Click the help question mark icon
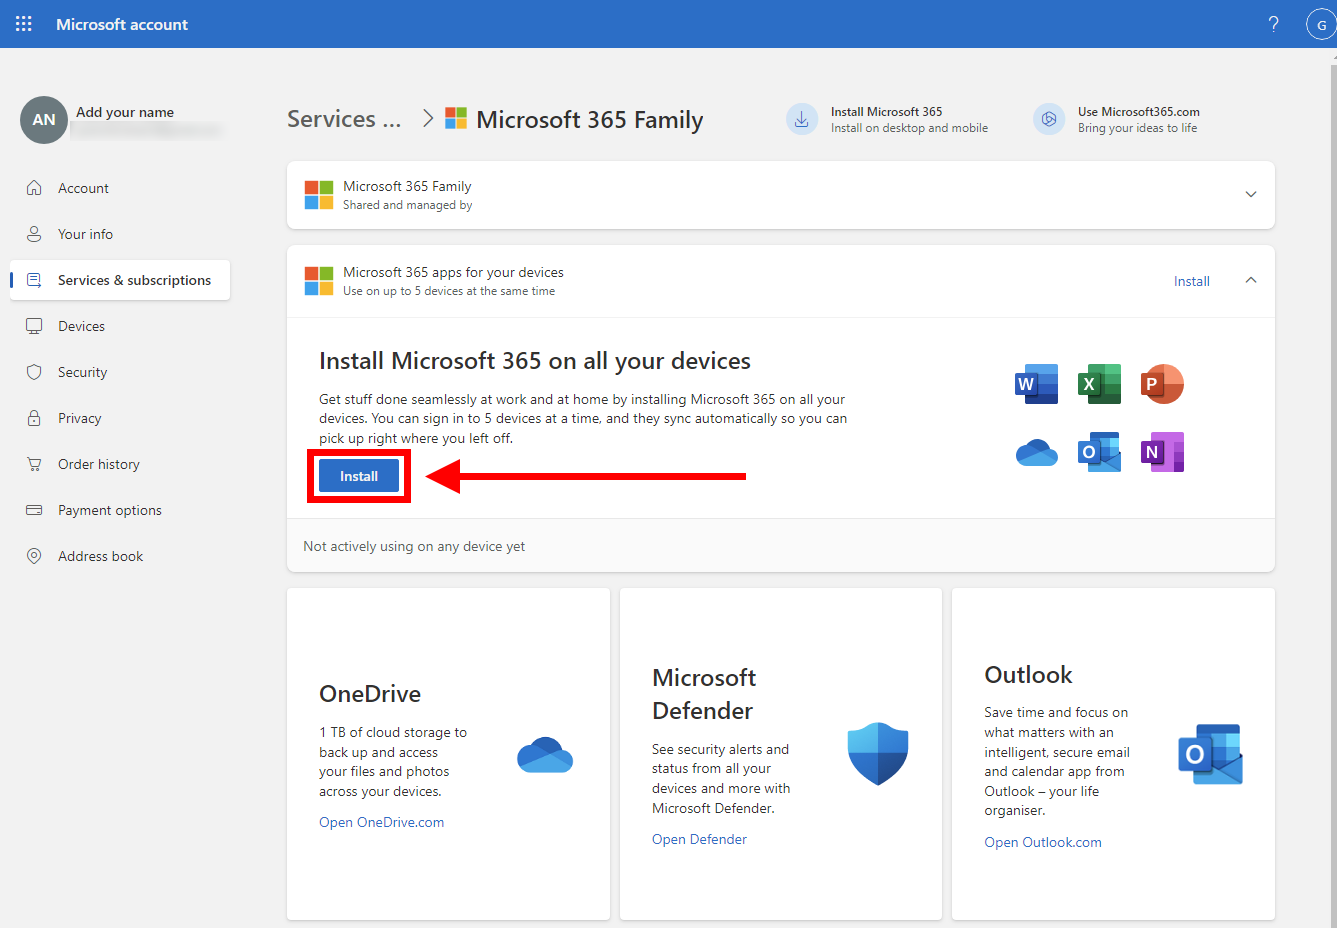 [x=1273, y=24]
